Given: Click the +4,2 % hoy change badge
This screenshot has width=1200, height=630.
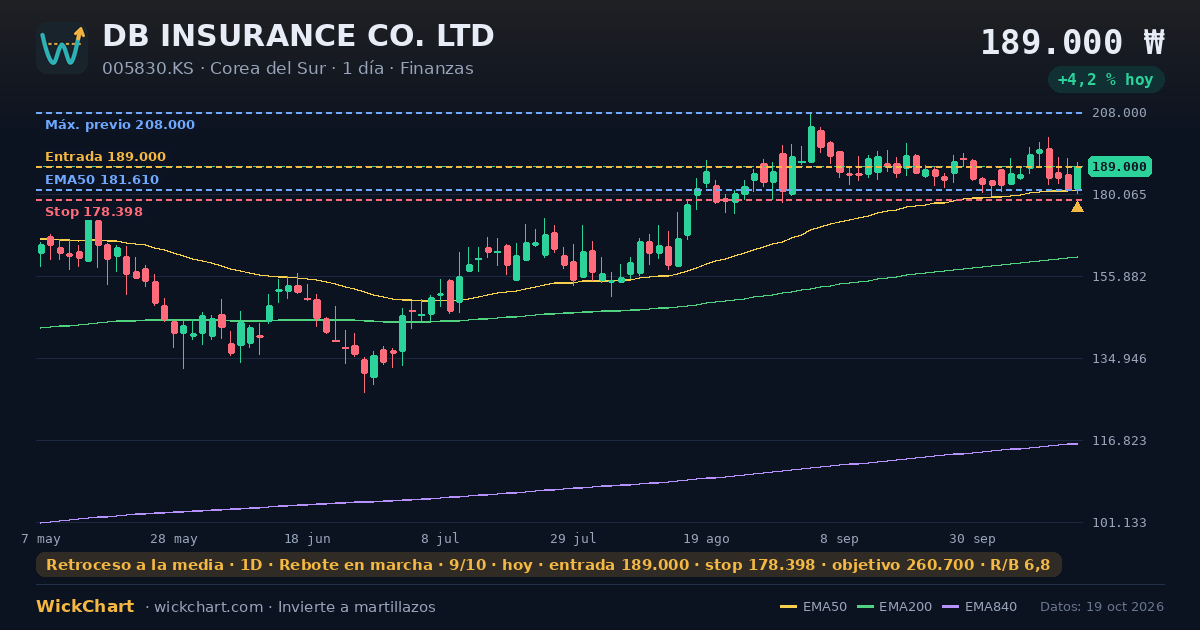Looking at the screenshot, I should pyautogui.click(x=1106, y=80).
